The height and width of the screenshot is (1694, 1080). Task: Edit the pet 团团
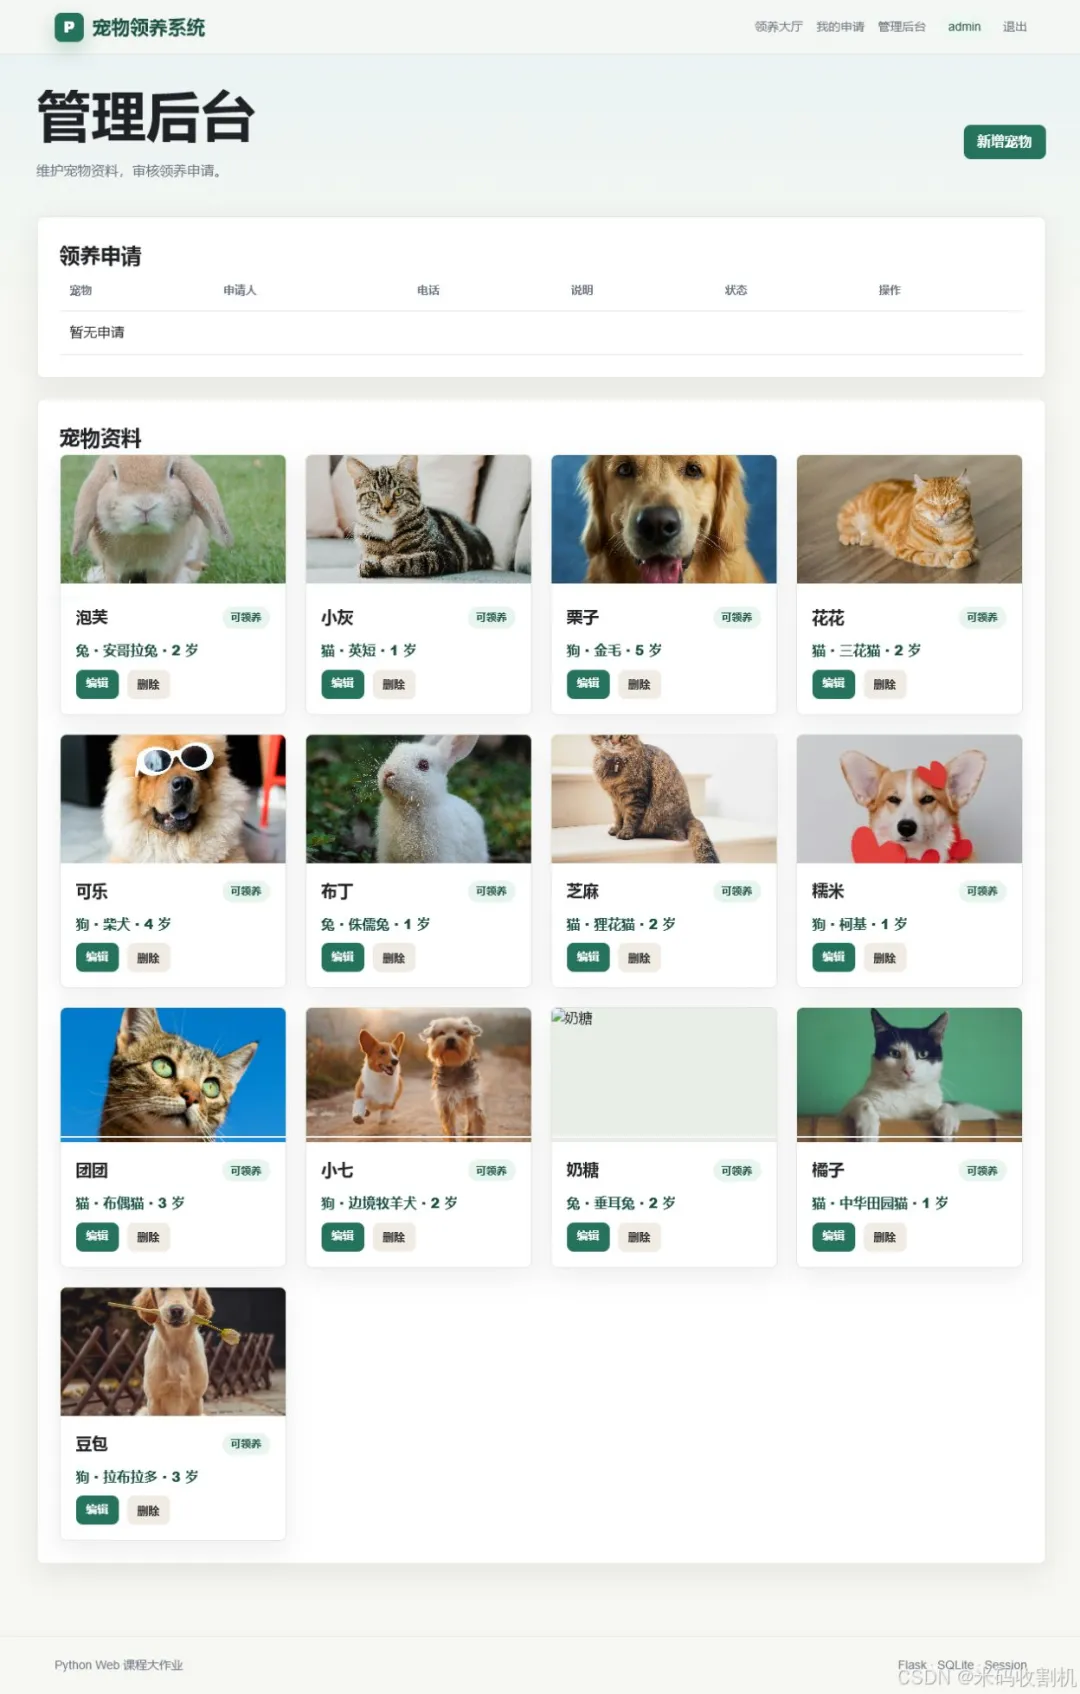tap(97, 1237)
